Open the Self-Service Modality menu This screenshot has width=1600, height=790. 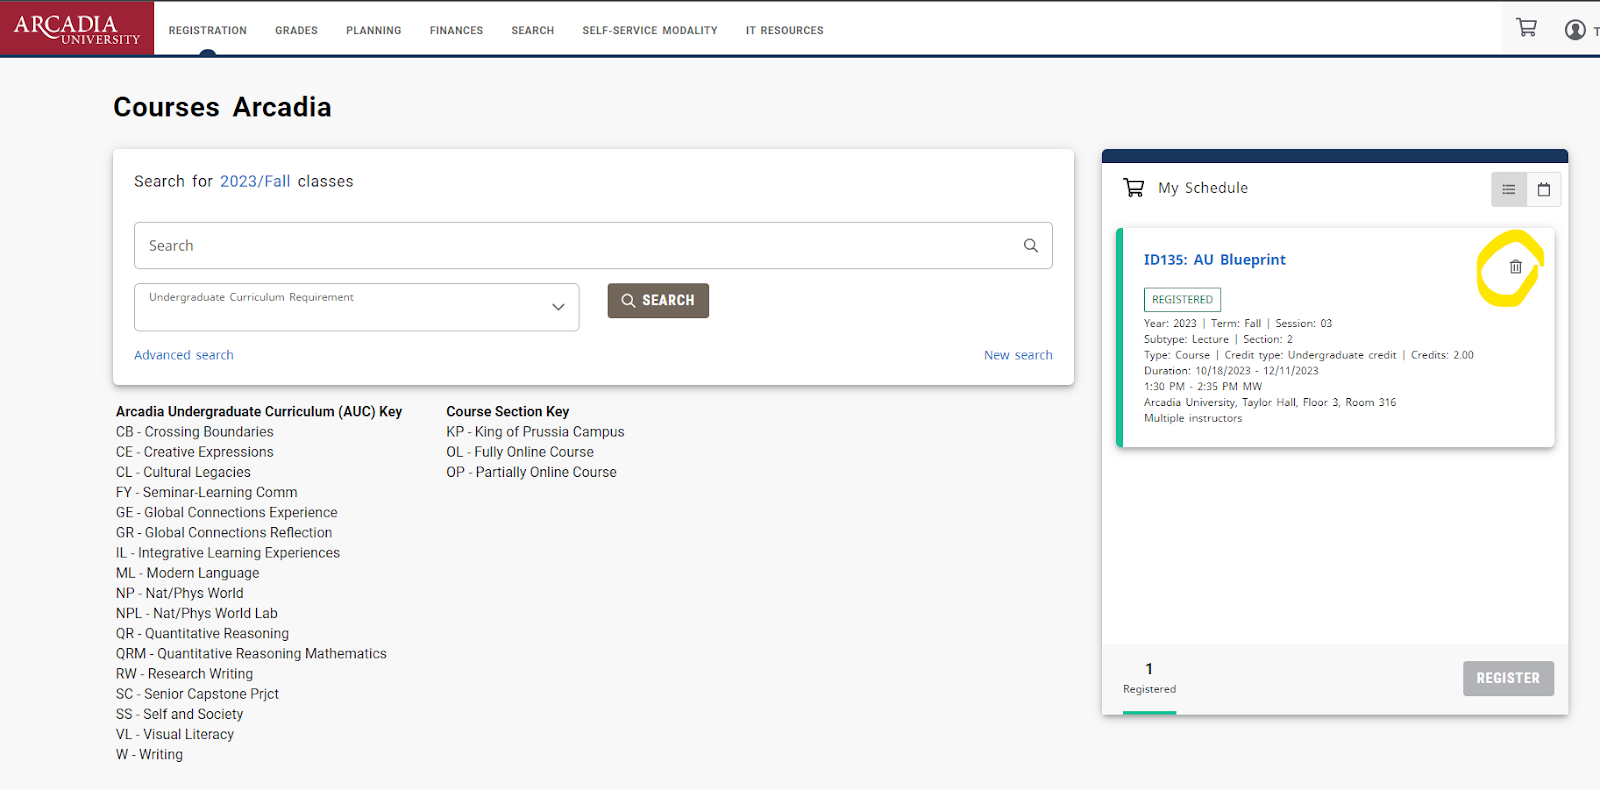pos(650,31)
